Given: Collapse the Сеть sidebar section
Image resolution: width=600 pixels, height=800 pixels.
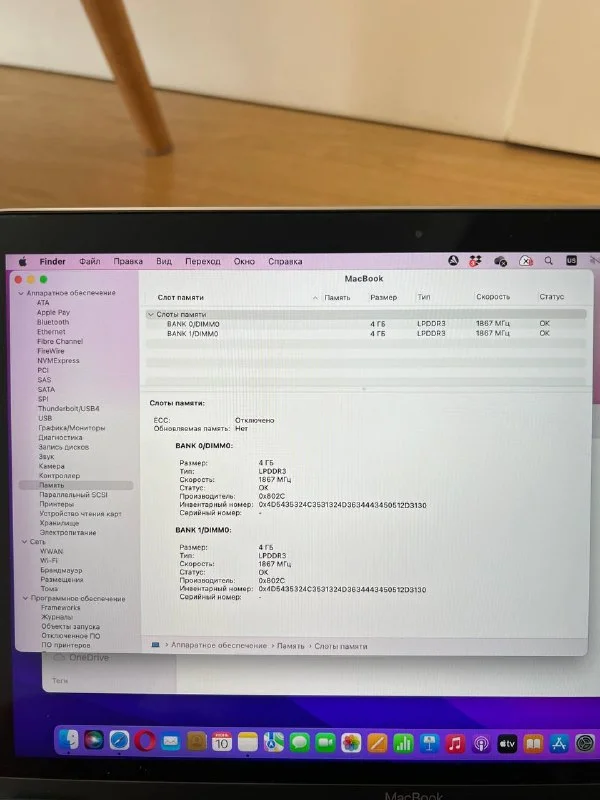Looking at the screenshot, I should tap(24, 541).
